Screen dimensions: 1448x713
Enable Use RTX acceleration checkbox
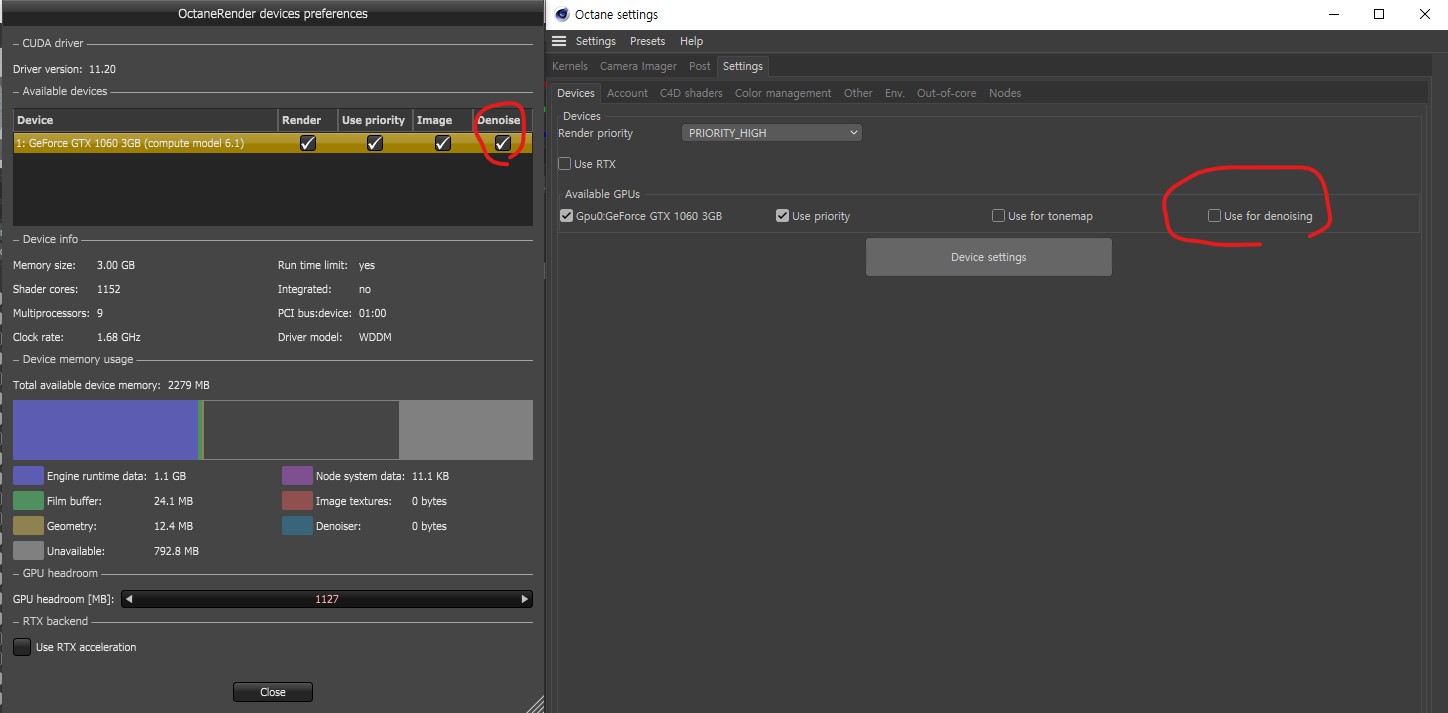(x=22, y=647)
